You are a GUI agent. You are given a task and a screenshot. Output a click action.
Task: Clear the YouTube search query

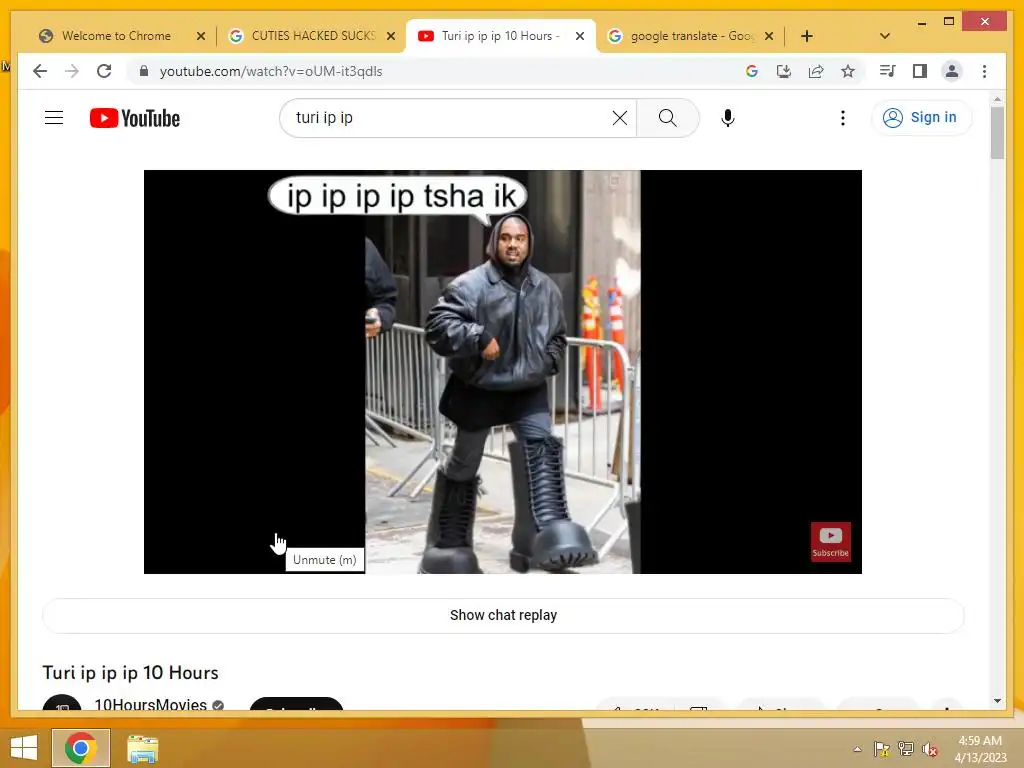[620, 118]
